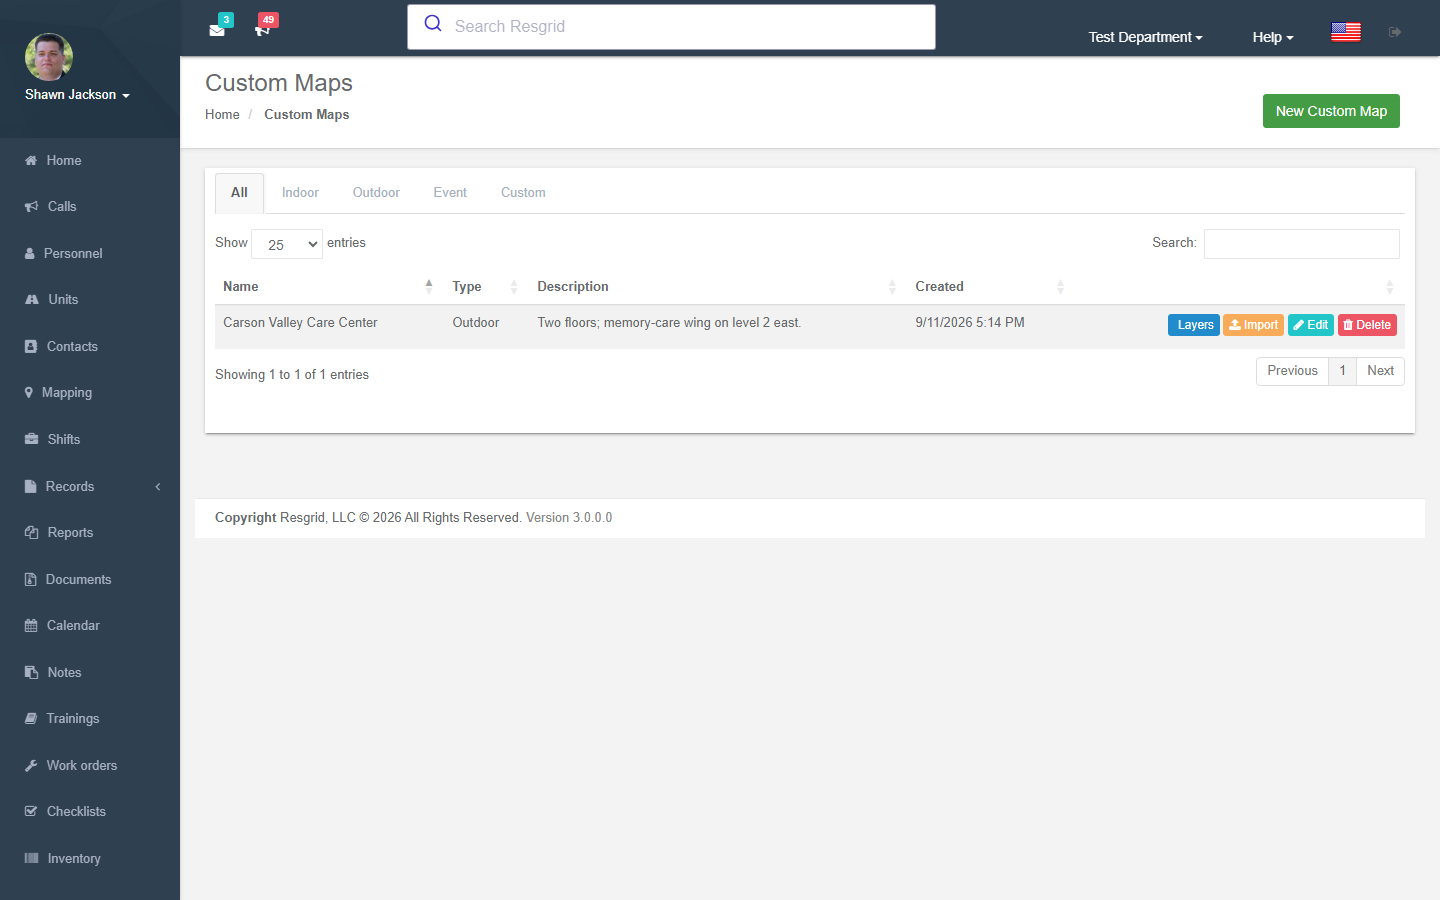Image resolution: width=1440 pixels, height=900 pixels.
Task: Click the Notes icon in sidebar
Action: (31, 673)
